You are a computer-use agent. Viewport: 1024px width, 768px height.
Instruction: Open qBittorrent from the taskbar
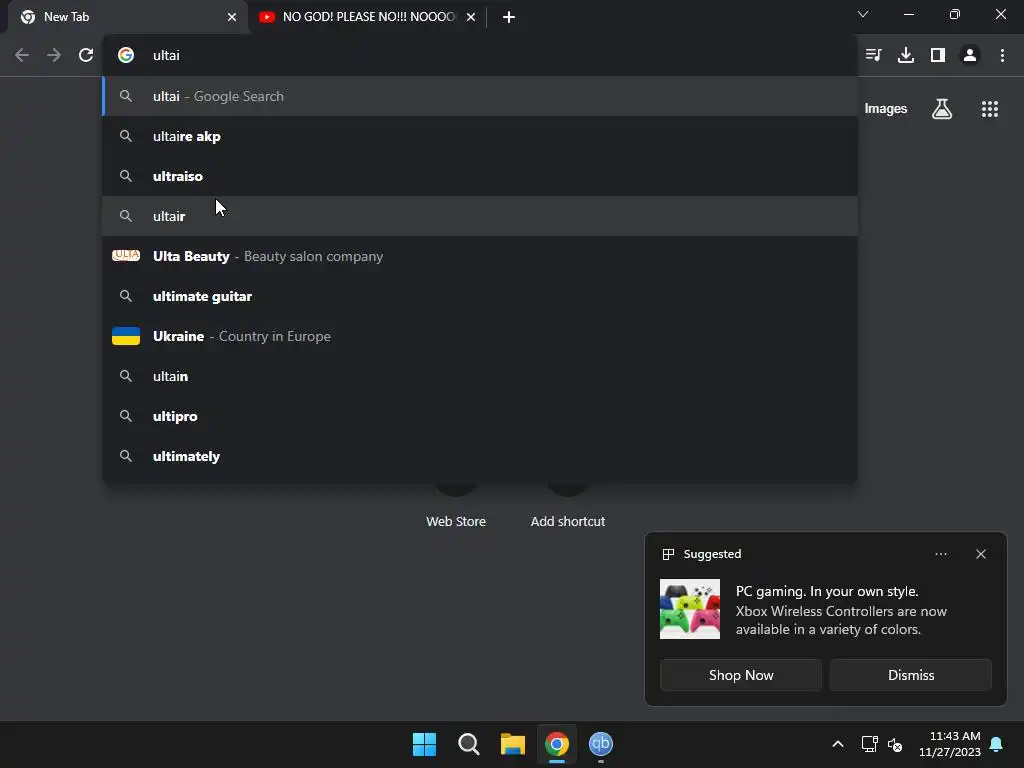tap(601, 744)
